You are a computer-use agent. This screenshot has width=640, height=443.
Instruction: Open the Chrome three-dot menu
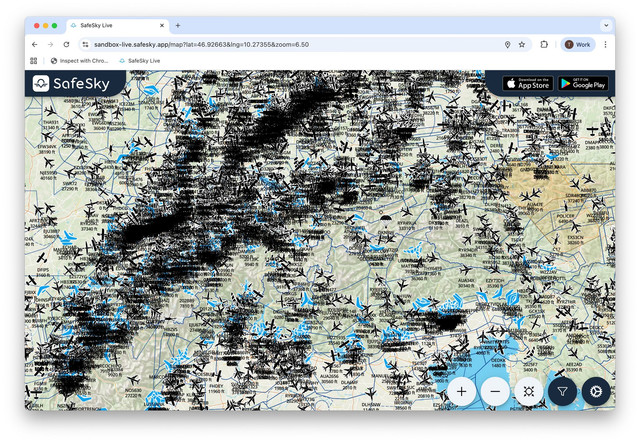pyautogui.click(x=605, y=45)
